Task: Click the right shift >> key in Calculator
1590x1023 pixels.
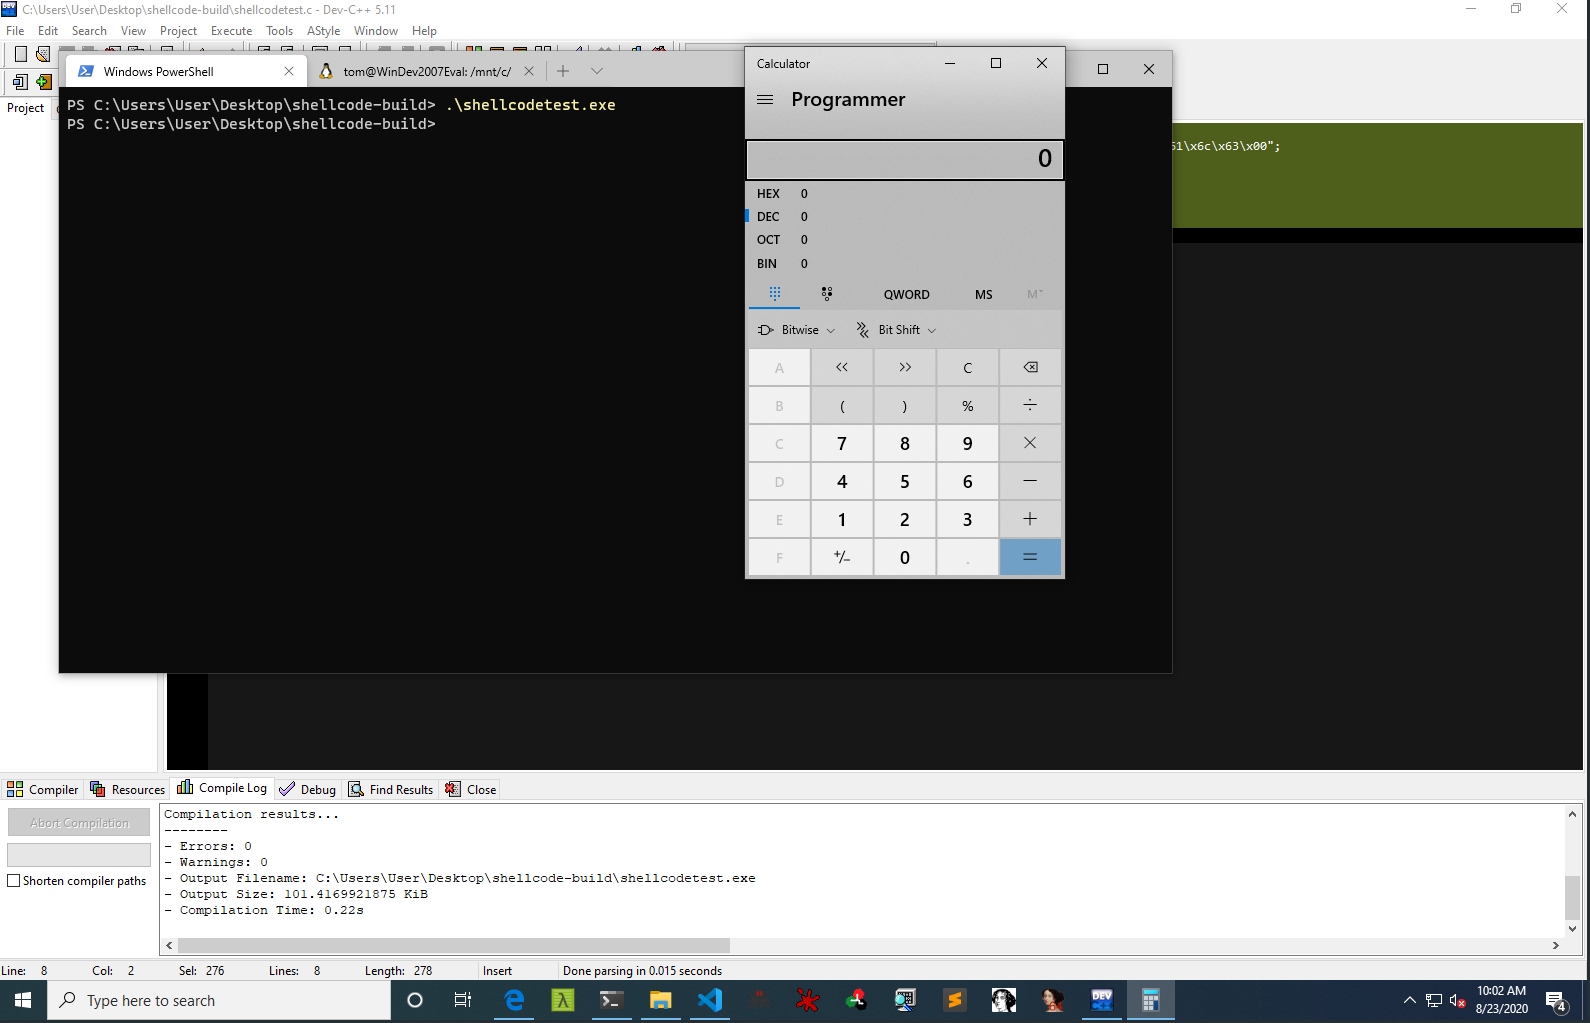Action: coord(905,367)
